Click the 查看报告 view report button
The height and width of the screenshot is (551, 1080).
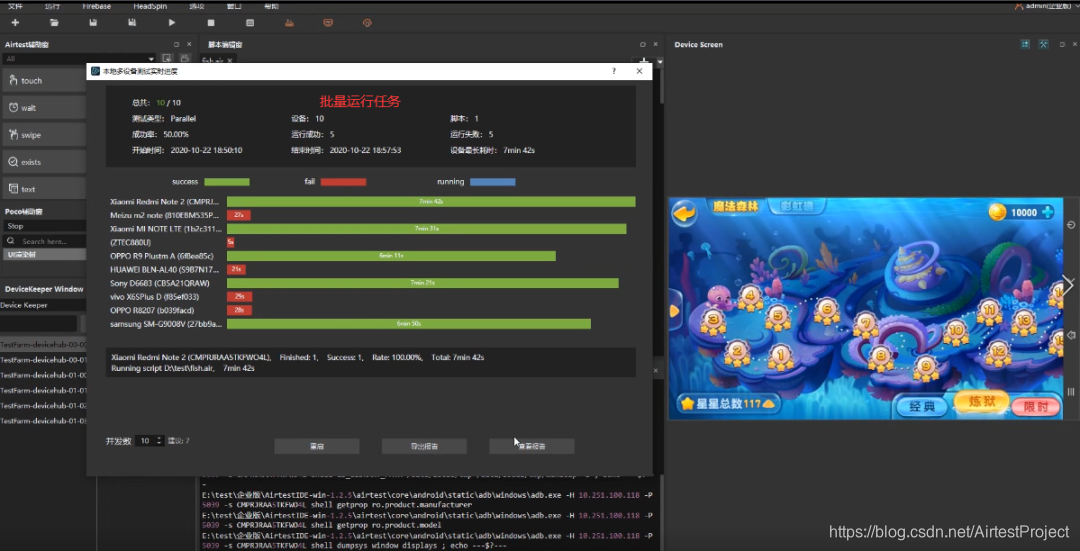(532, 446)
